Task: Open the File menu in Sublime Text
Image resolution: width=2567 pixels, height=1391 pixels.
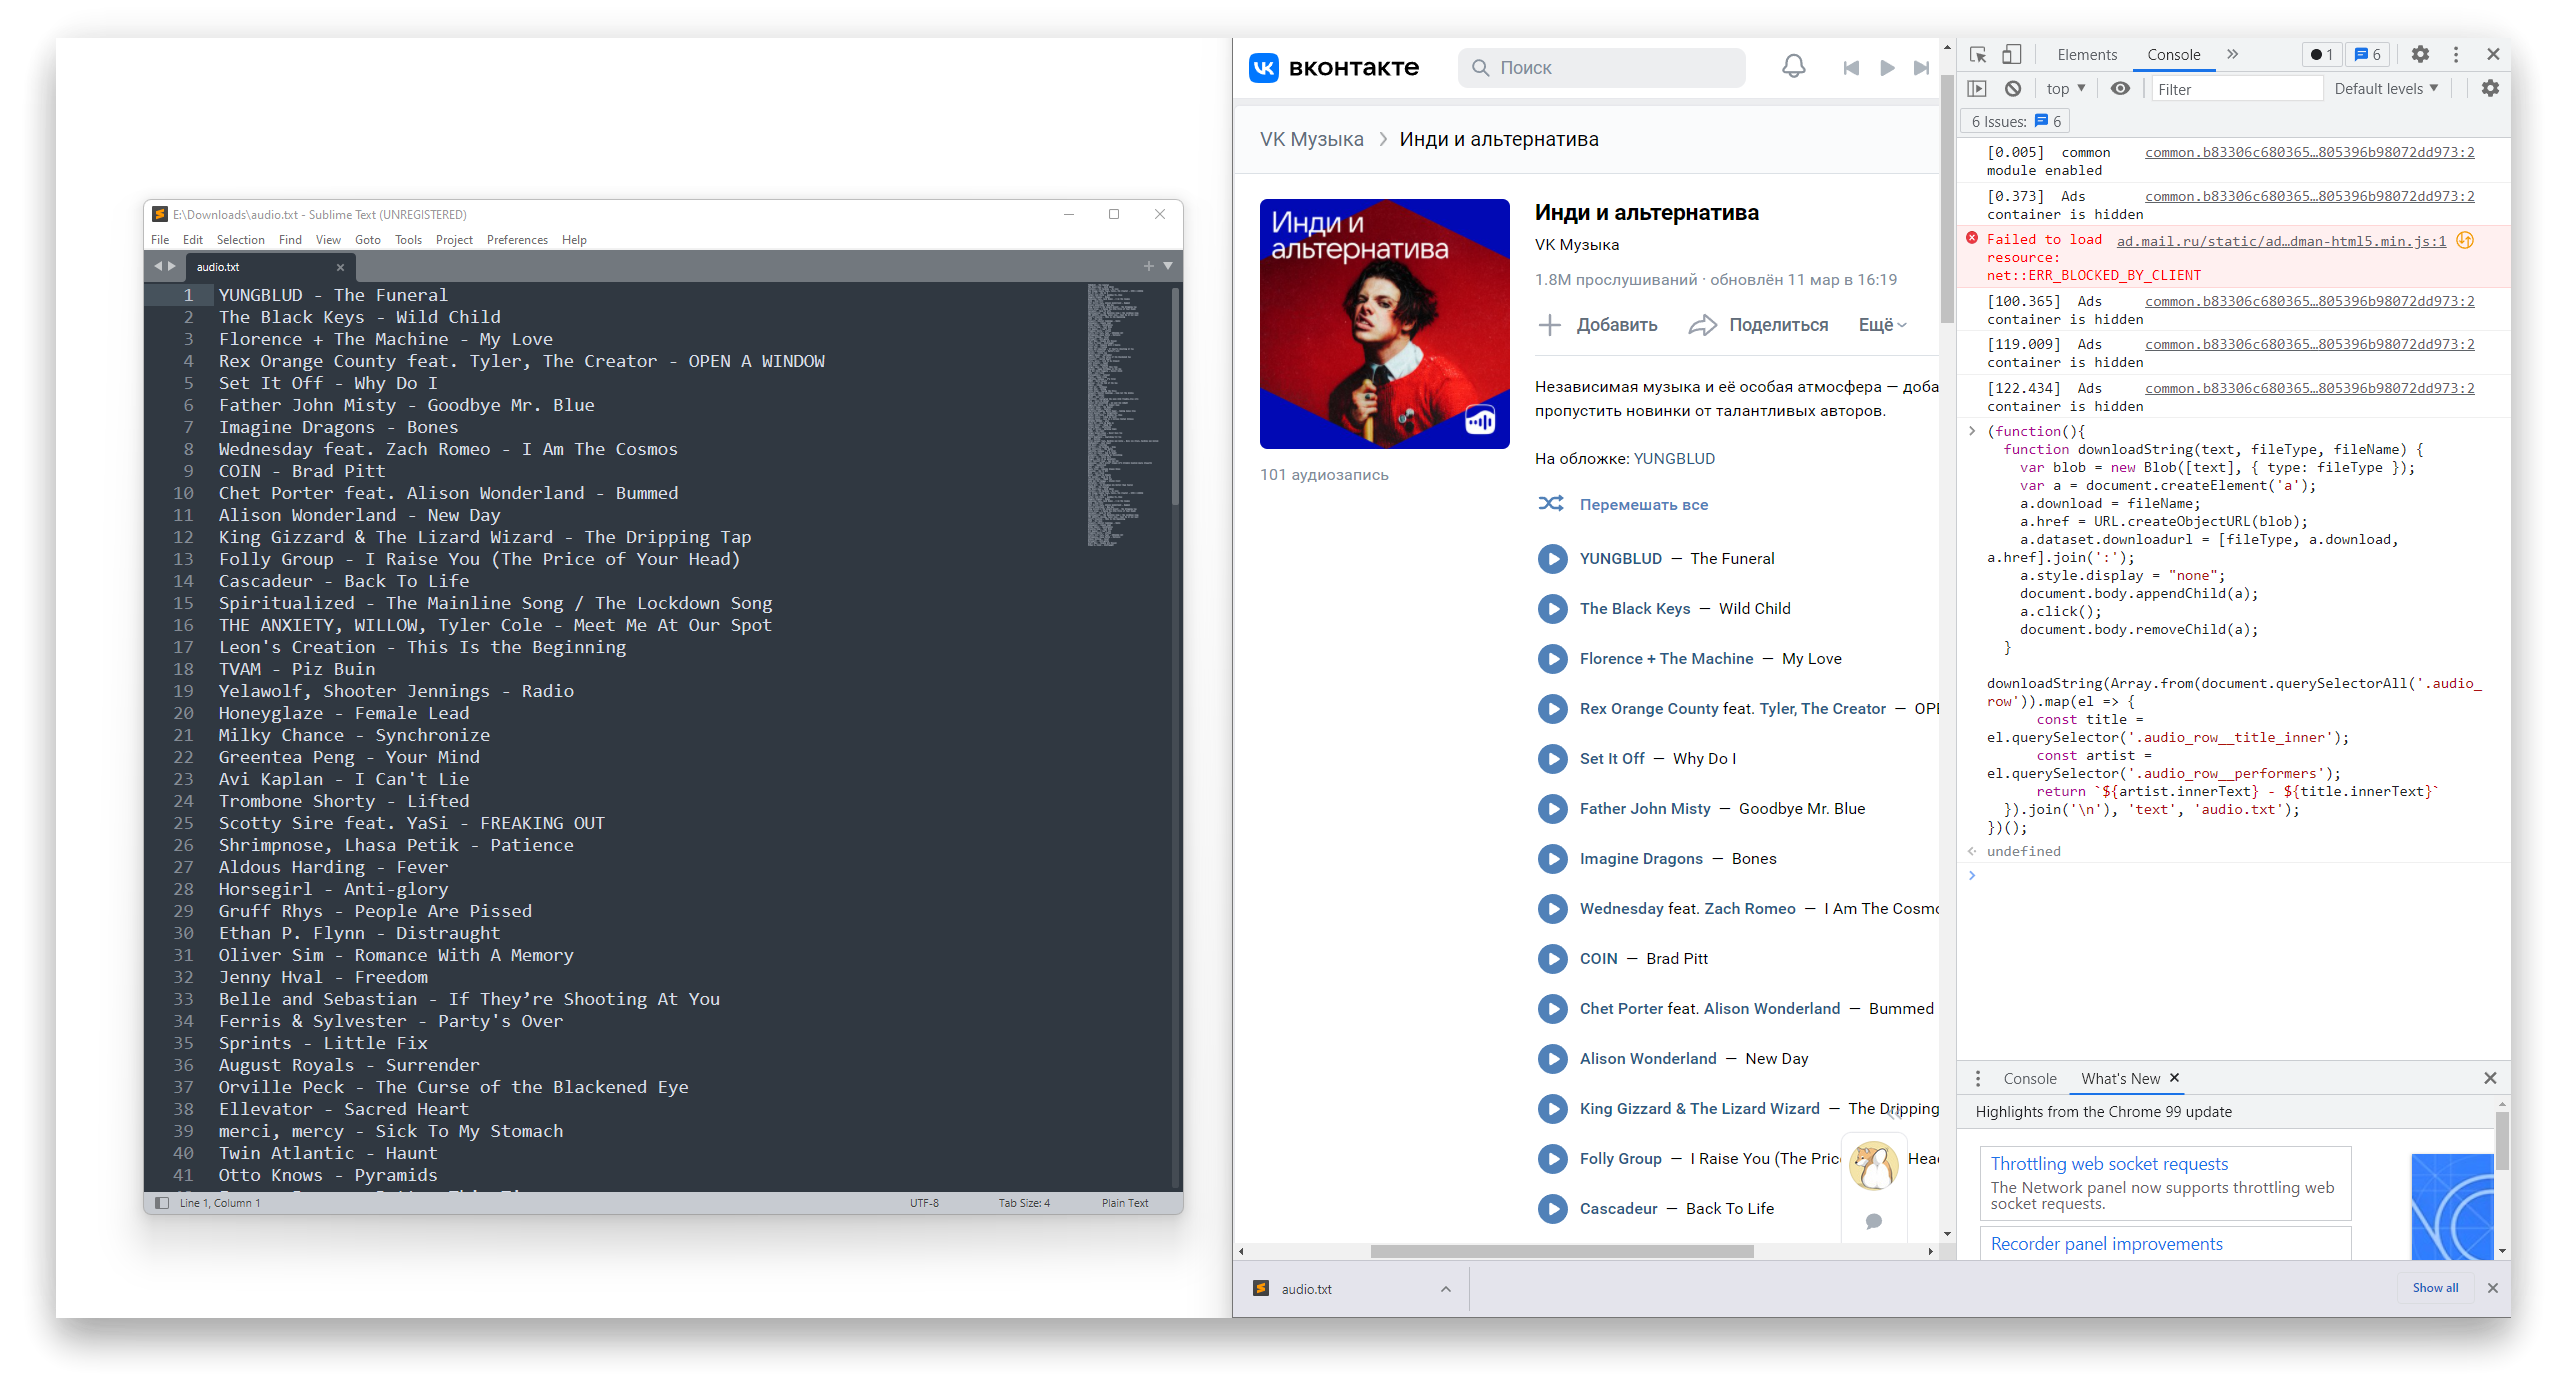Action: [160, 240]
